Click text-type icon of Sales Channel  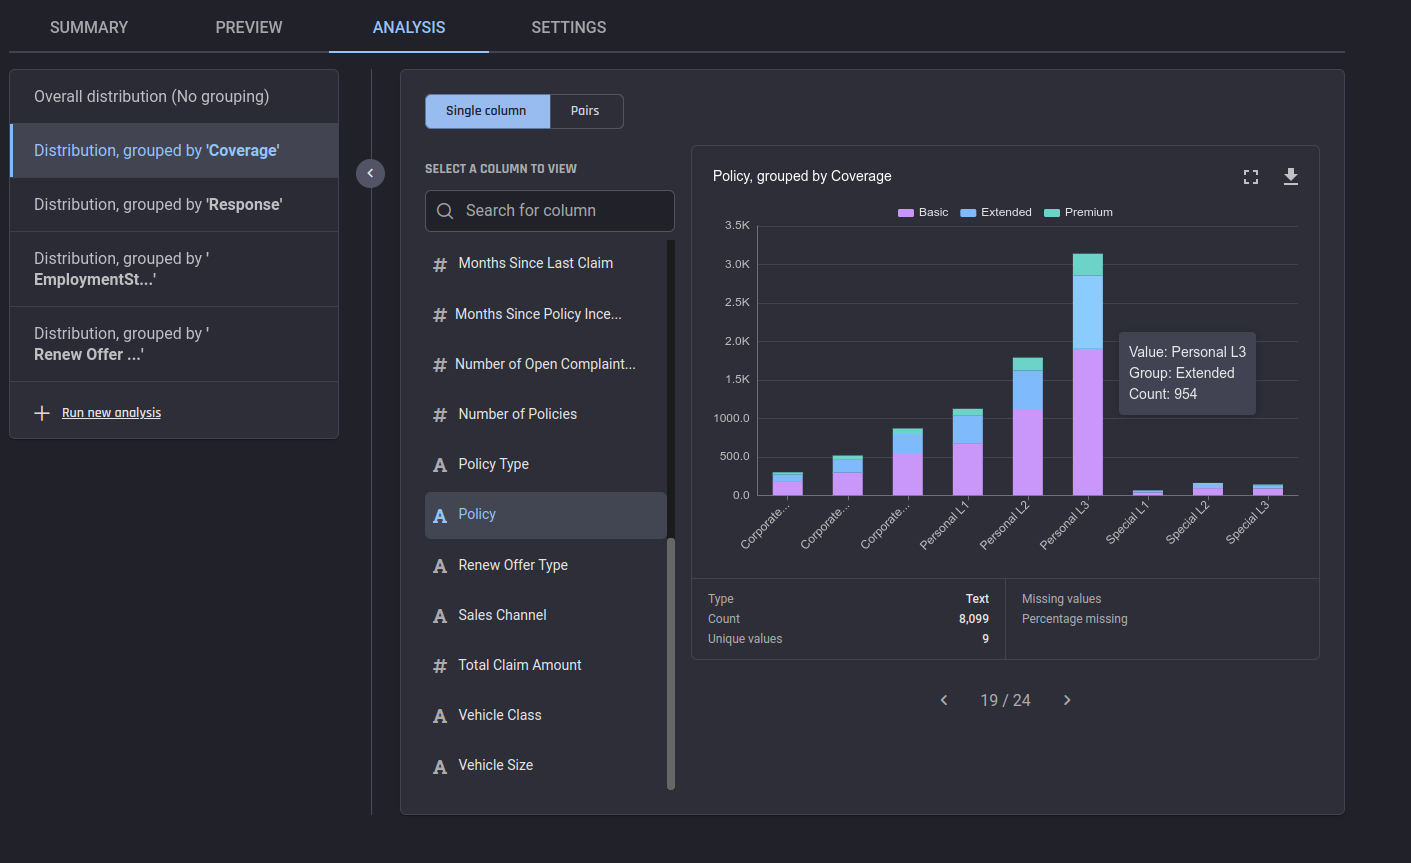tap(440, 616)
